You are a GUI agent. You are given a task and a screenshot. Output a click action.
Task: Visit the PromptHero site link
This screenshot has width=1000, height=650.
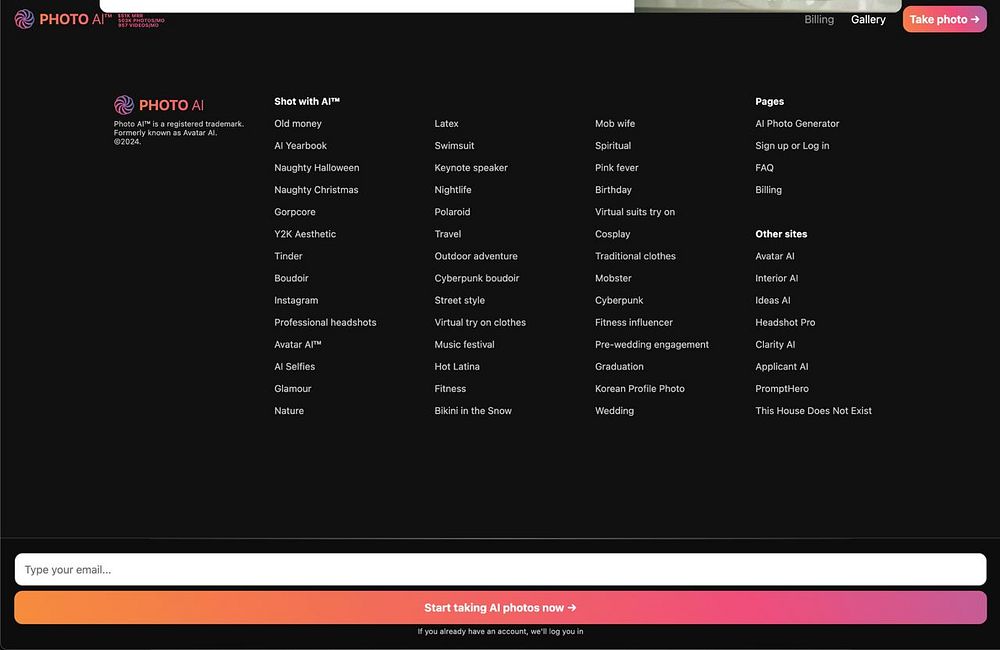pyautogui.click(x=782, y=388)
